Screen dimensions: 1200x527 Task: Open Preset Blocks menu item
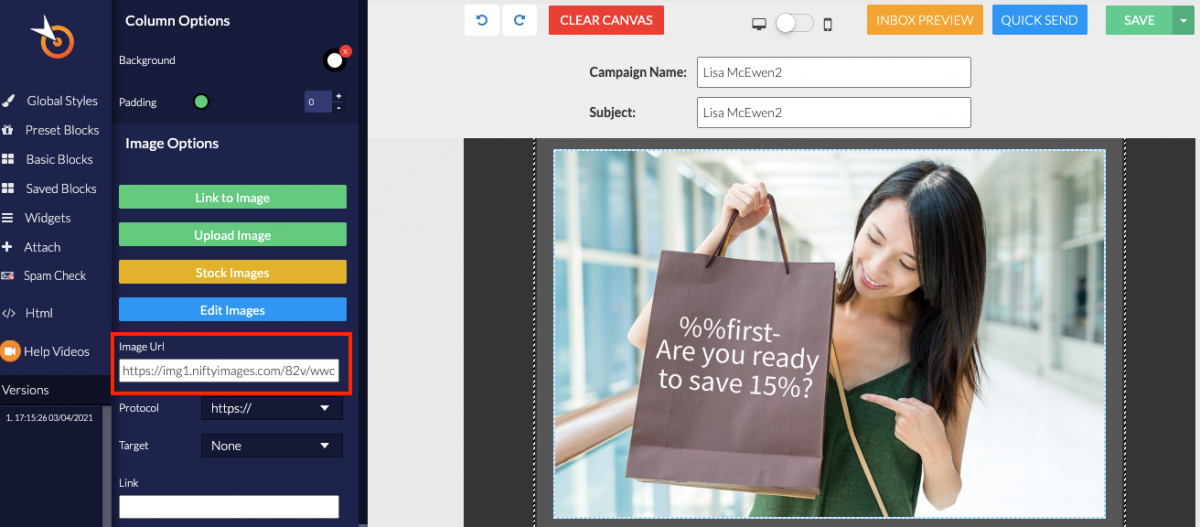point(62,130)
